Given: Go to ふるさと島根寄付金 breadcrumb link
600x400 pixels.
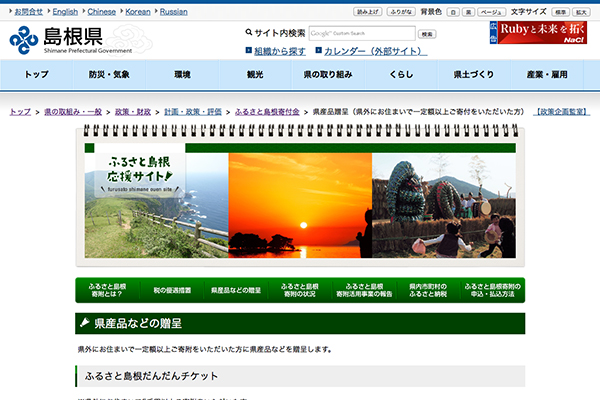Looking at the screenshot, I should [267, 112].
